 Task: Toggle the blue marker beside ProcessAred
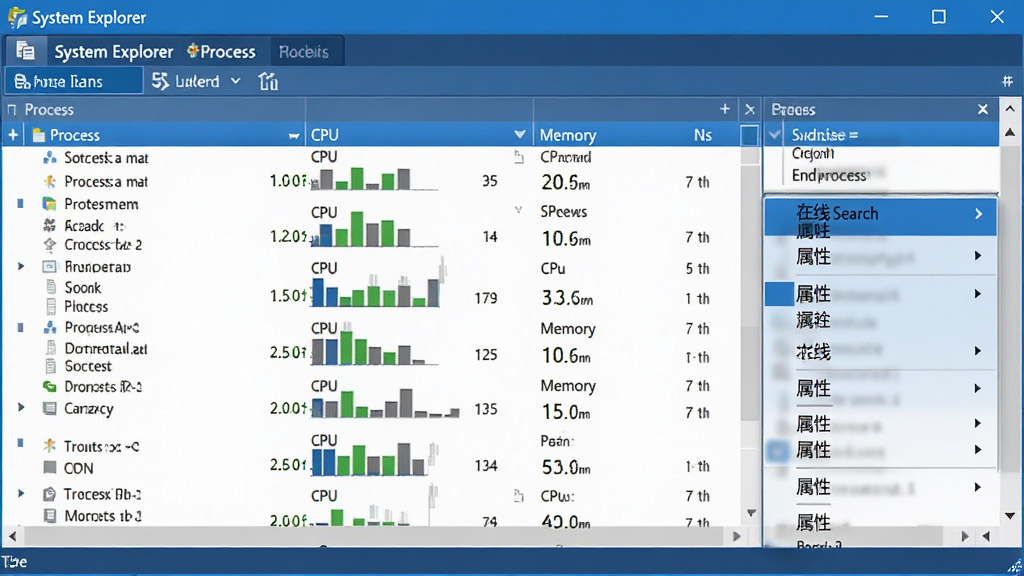pos(20,327)
